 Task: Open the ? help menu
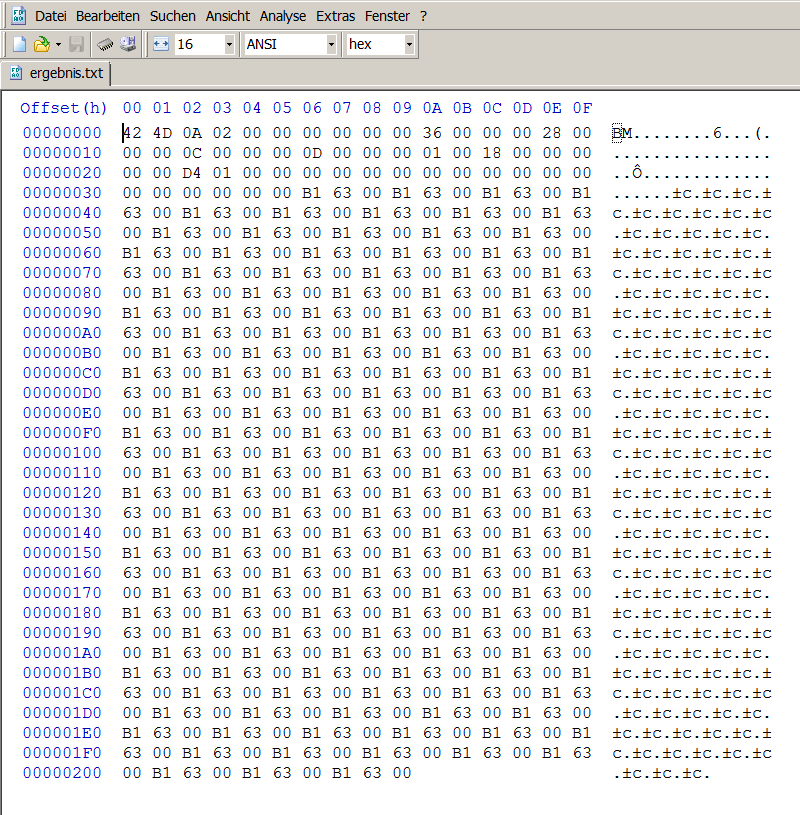423,16
